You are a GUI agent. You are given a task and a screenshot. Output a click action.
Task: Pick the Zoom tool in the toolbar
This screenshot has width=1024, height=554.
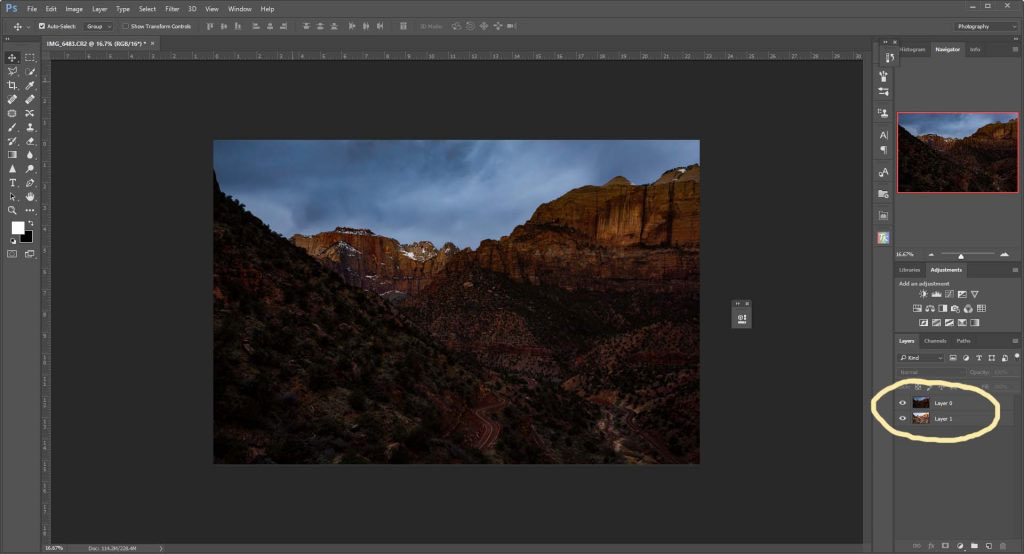(13, 211)
